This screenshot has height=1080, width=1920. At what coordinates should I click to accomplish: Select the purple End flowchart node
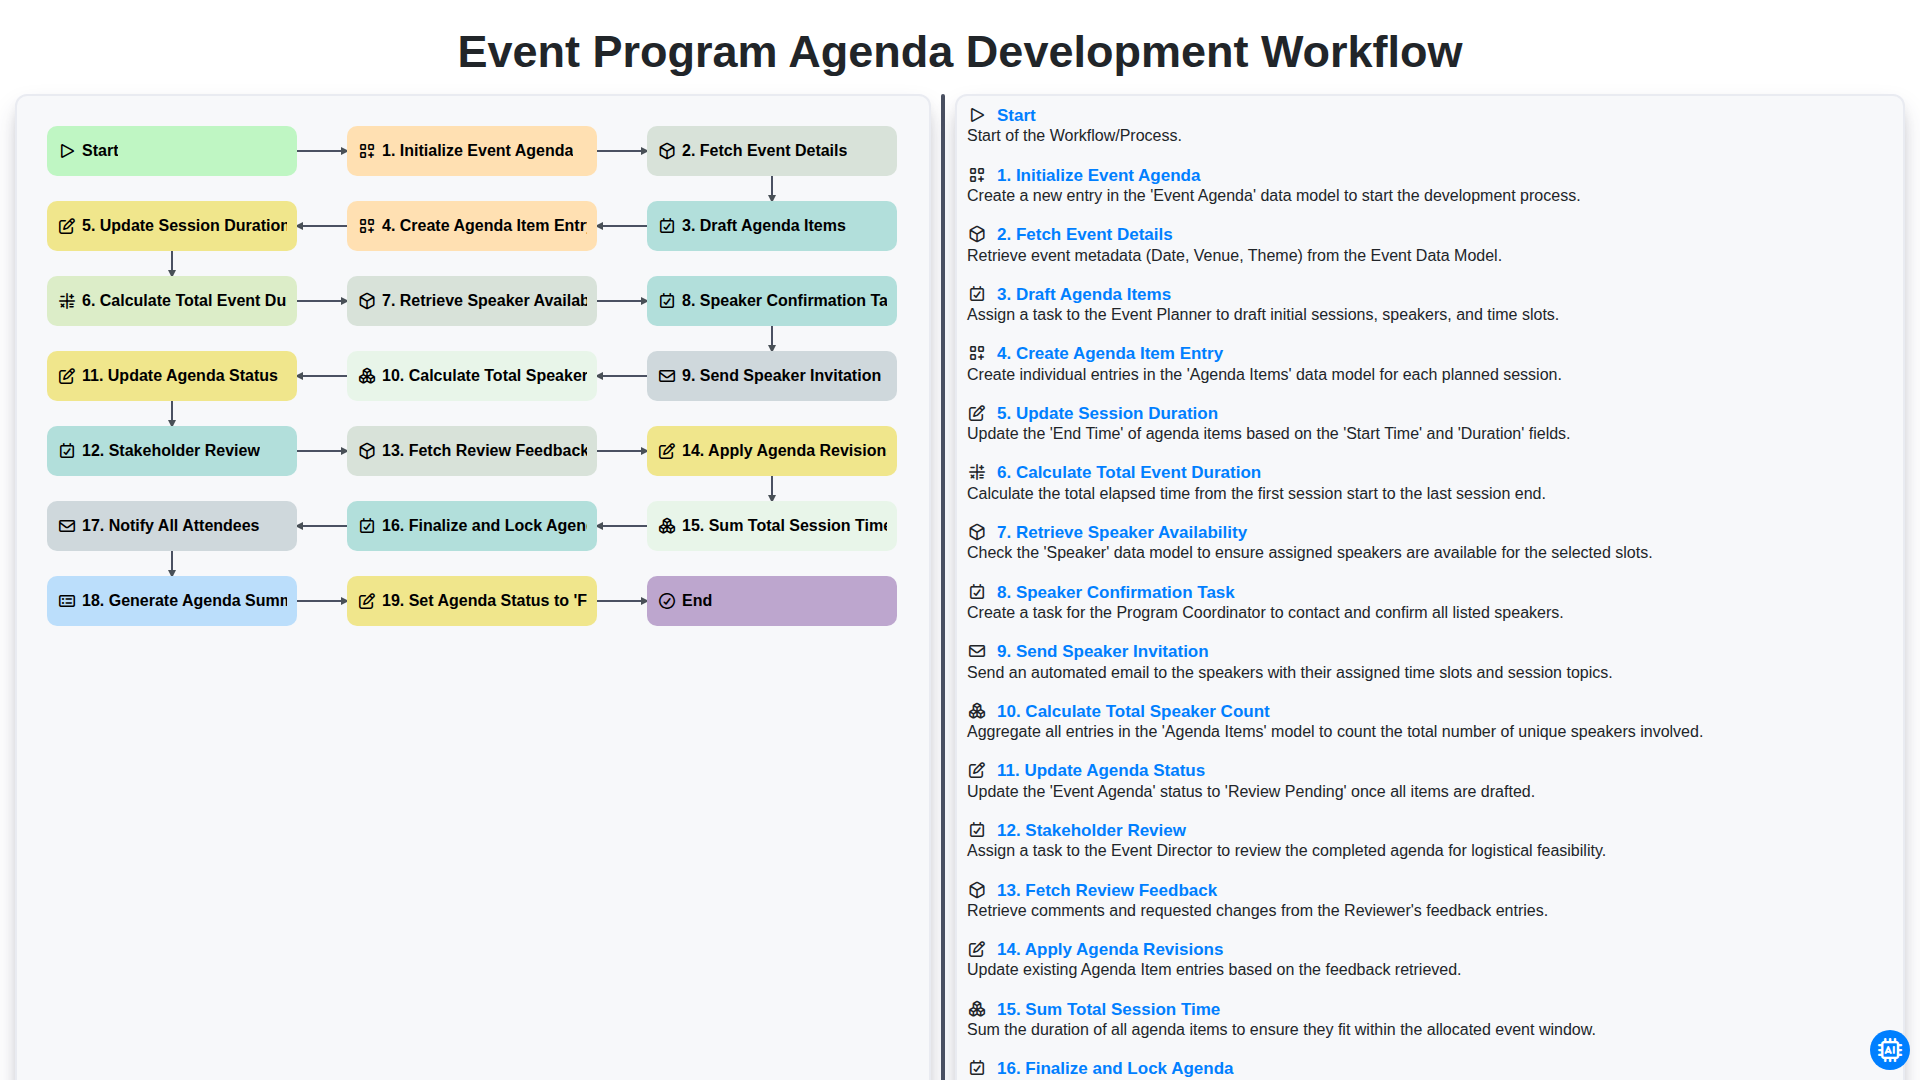tap(772, 601)
